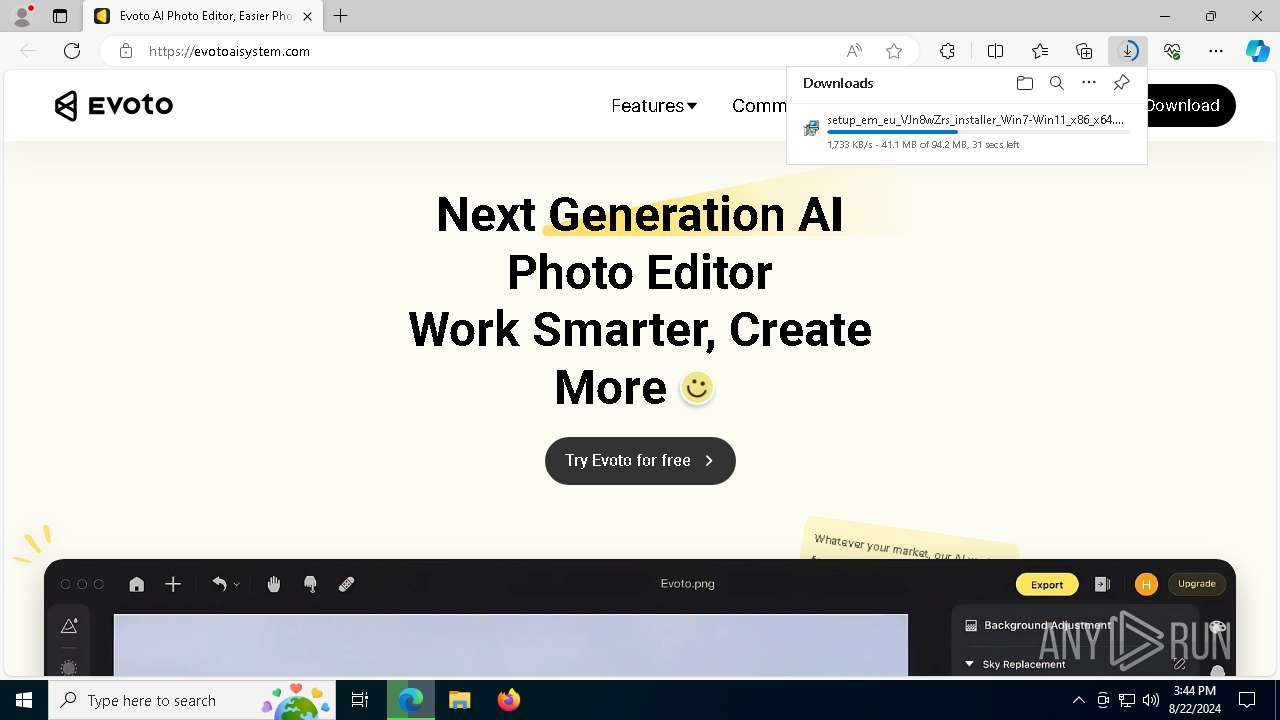The width and height of the screenshot is (1280, 720).
Task: Open Browser essentials icon
Action: click(1172, 51)
